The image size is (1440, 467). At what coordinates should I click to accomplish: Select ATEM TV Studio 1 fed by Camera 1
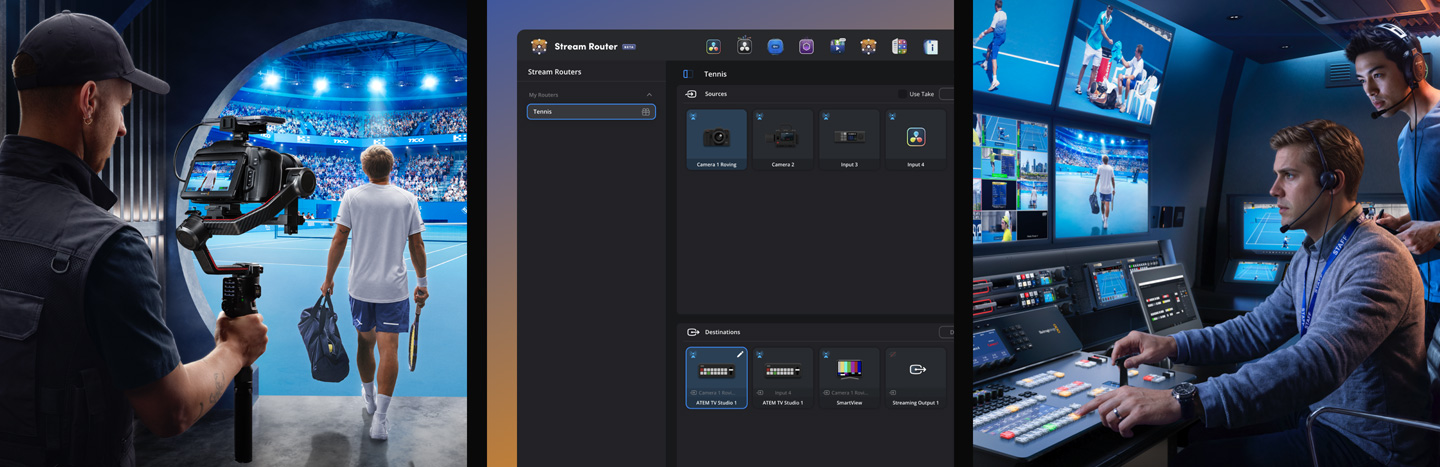point(716,378)
